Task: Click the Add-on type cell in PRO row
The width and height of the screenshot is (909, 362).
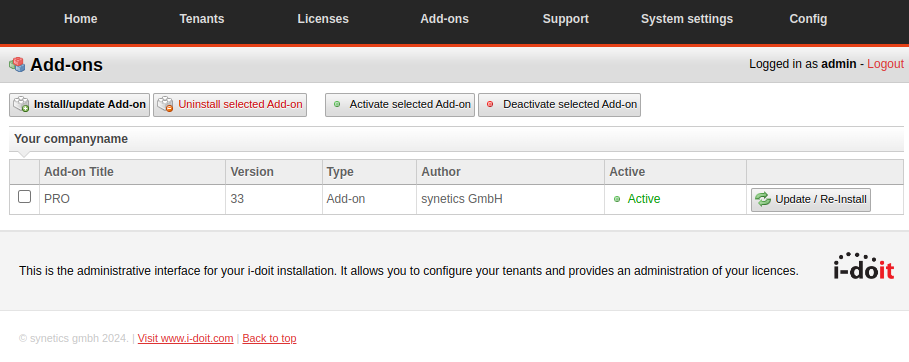Action: 369,199
